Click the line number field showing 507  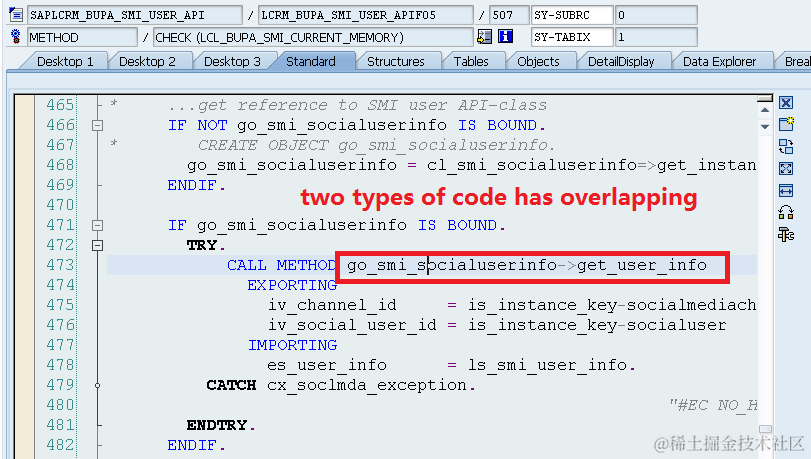509,15
